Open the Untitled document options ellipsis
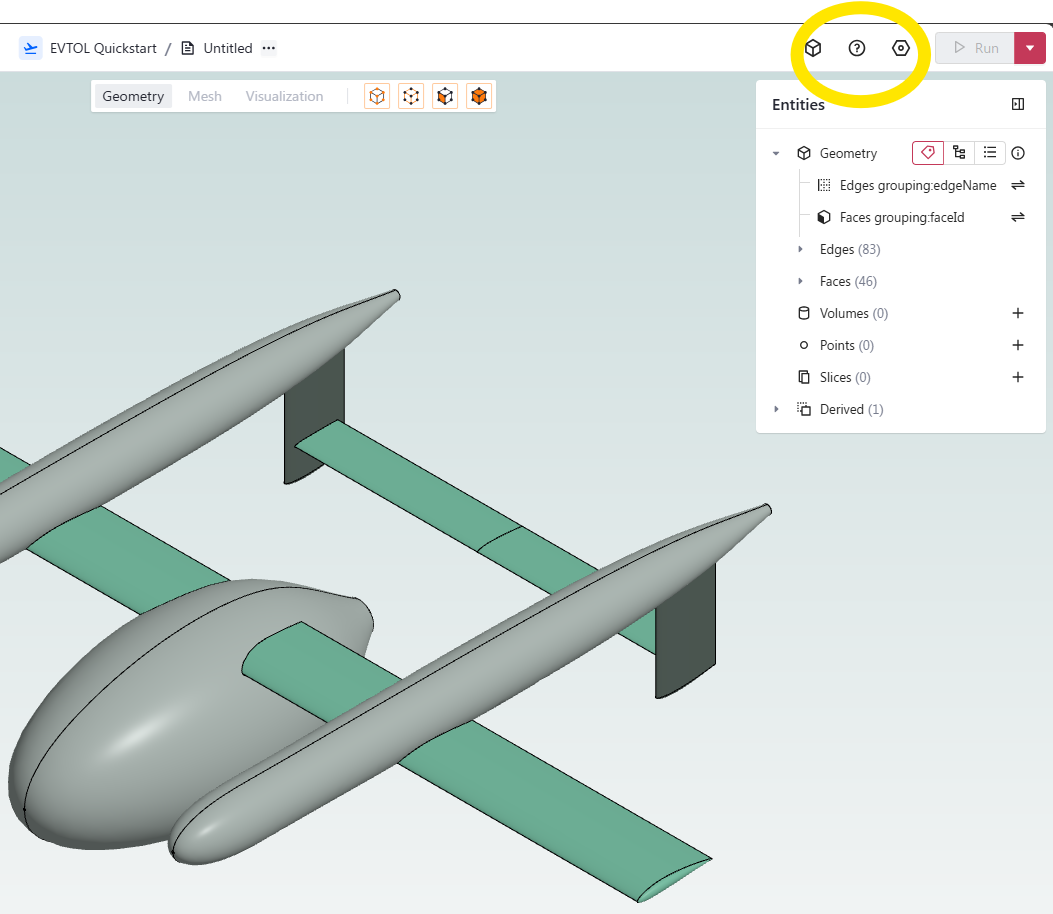1053x914 pixels. (268, 48)
